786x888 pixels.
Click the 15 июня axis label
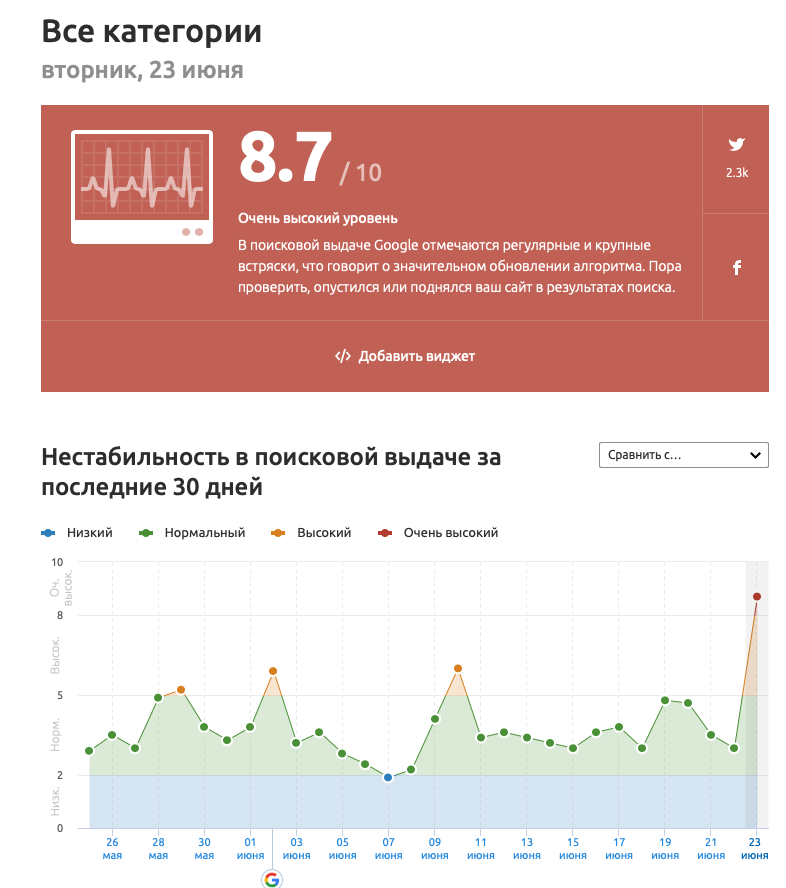click(x=573, y=848)
